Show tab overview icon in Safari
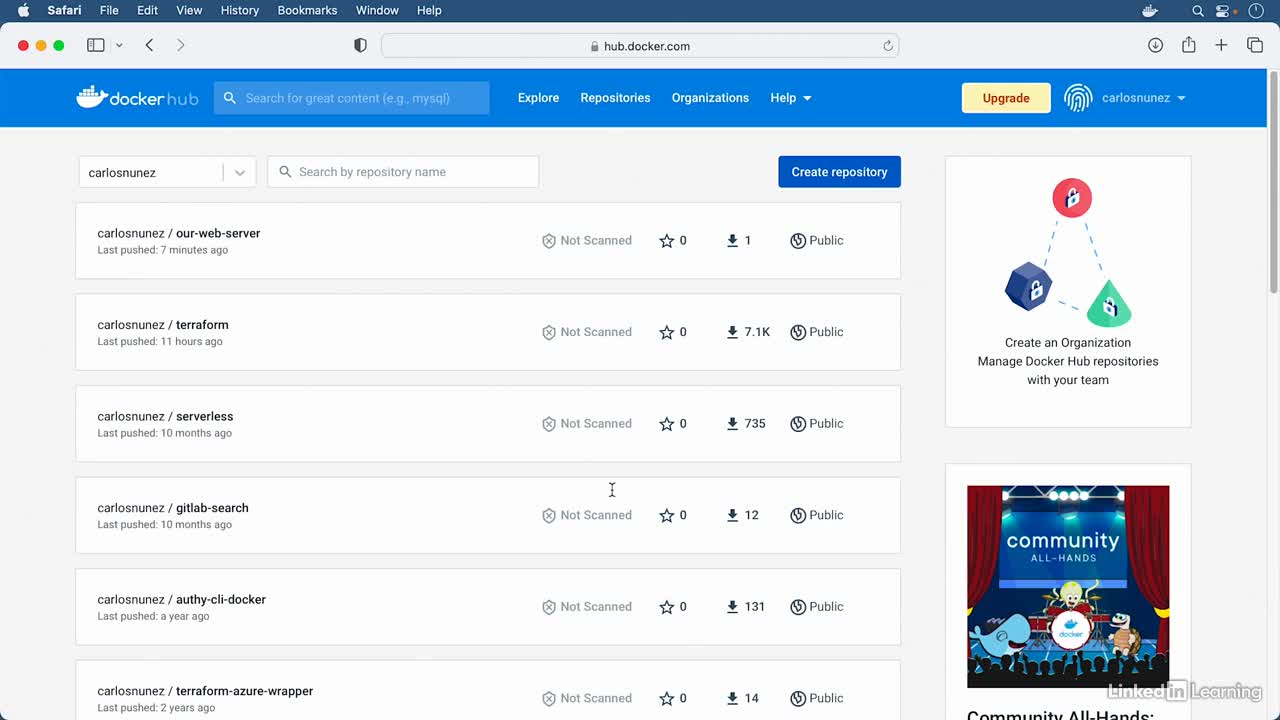 pos(1255,45)
